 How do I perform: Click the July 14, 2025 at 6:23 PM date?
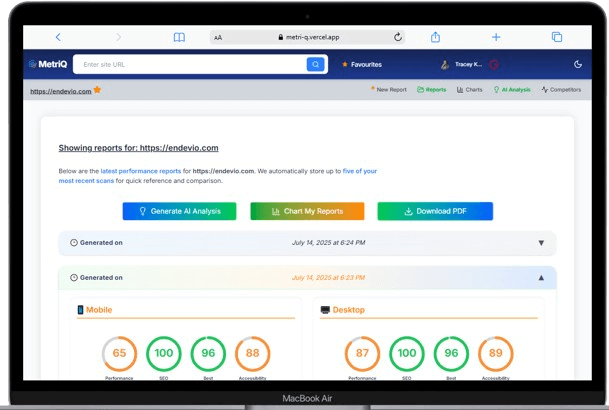tap(329, 278)
